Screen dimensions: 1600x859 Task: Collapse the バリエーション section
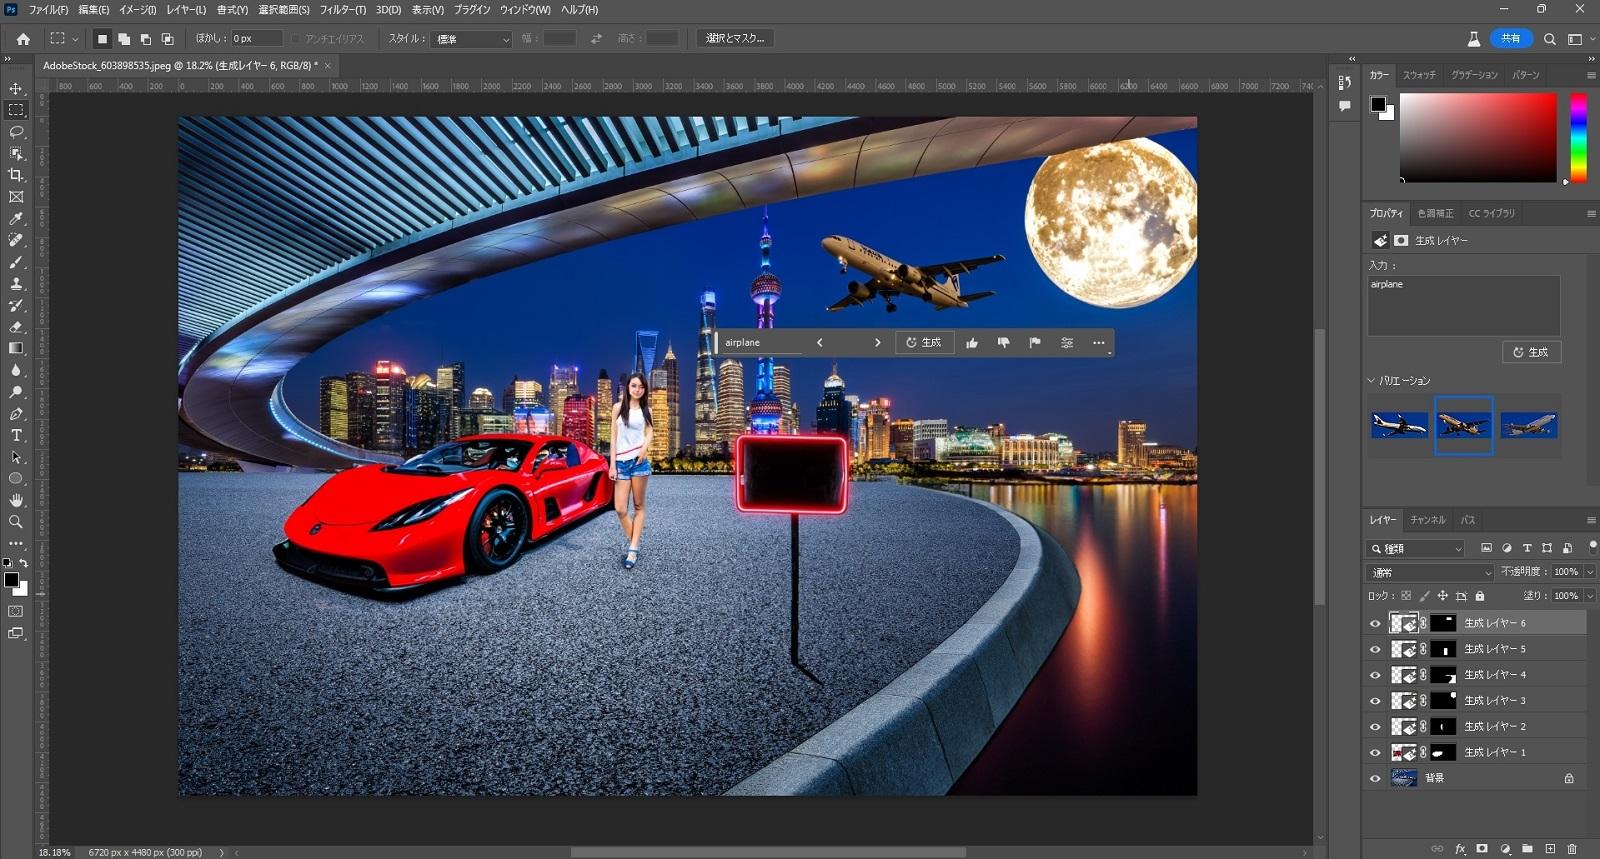click(x=1372, y=381)
